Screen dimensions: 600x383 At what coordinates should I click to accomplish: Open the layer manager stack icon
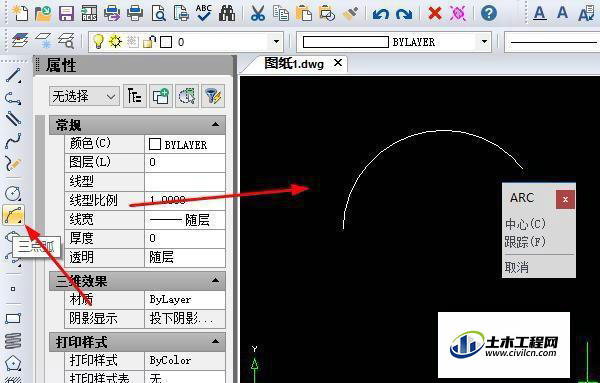(x=20, y=40)
